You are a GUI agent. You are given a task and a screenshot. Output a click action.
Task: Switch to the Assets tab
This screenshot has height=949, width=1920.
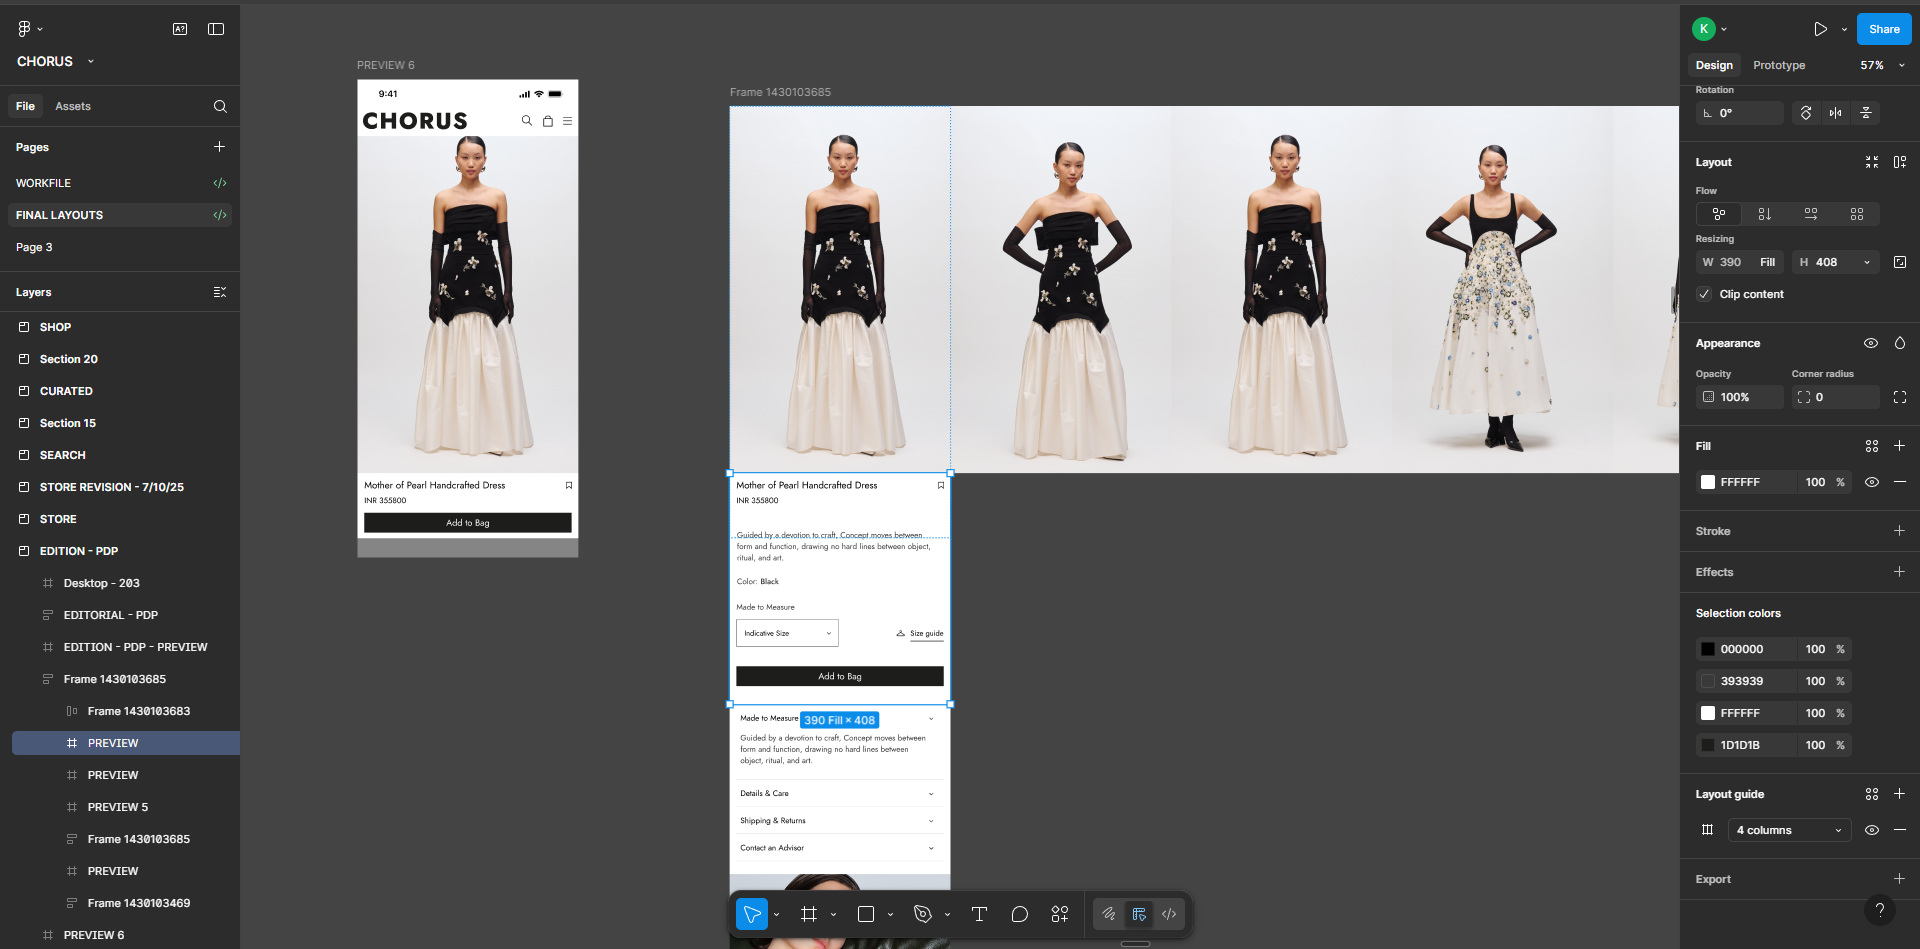click(x=72, y=106)
